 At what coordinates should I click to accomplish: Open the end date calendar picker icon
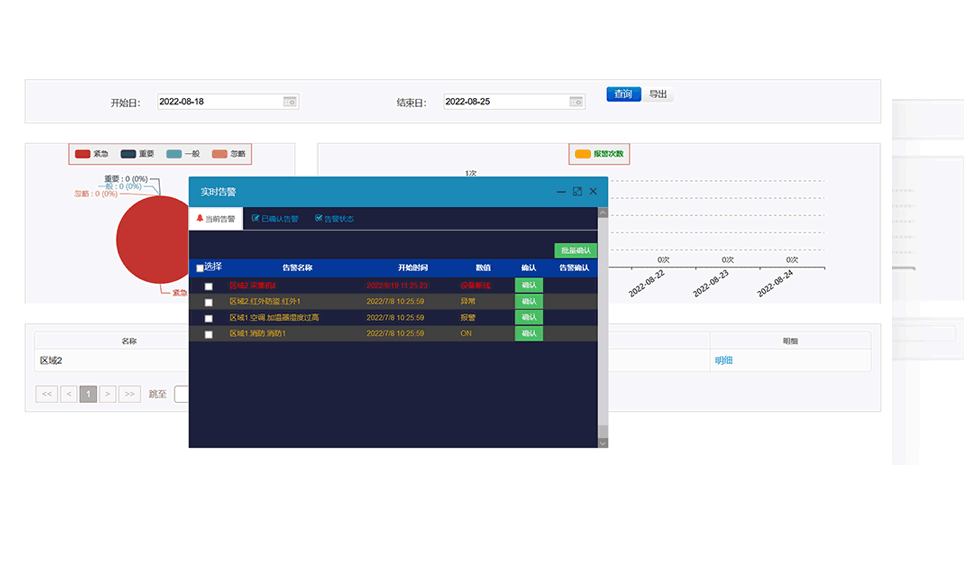click(576, 102)
